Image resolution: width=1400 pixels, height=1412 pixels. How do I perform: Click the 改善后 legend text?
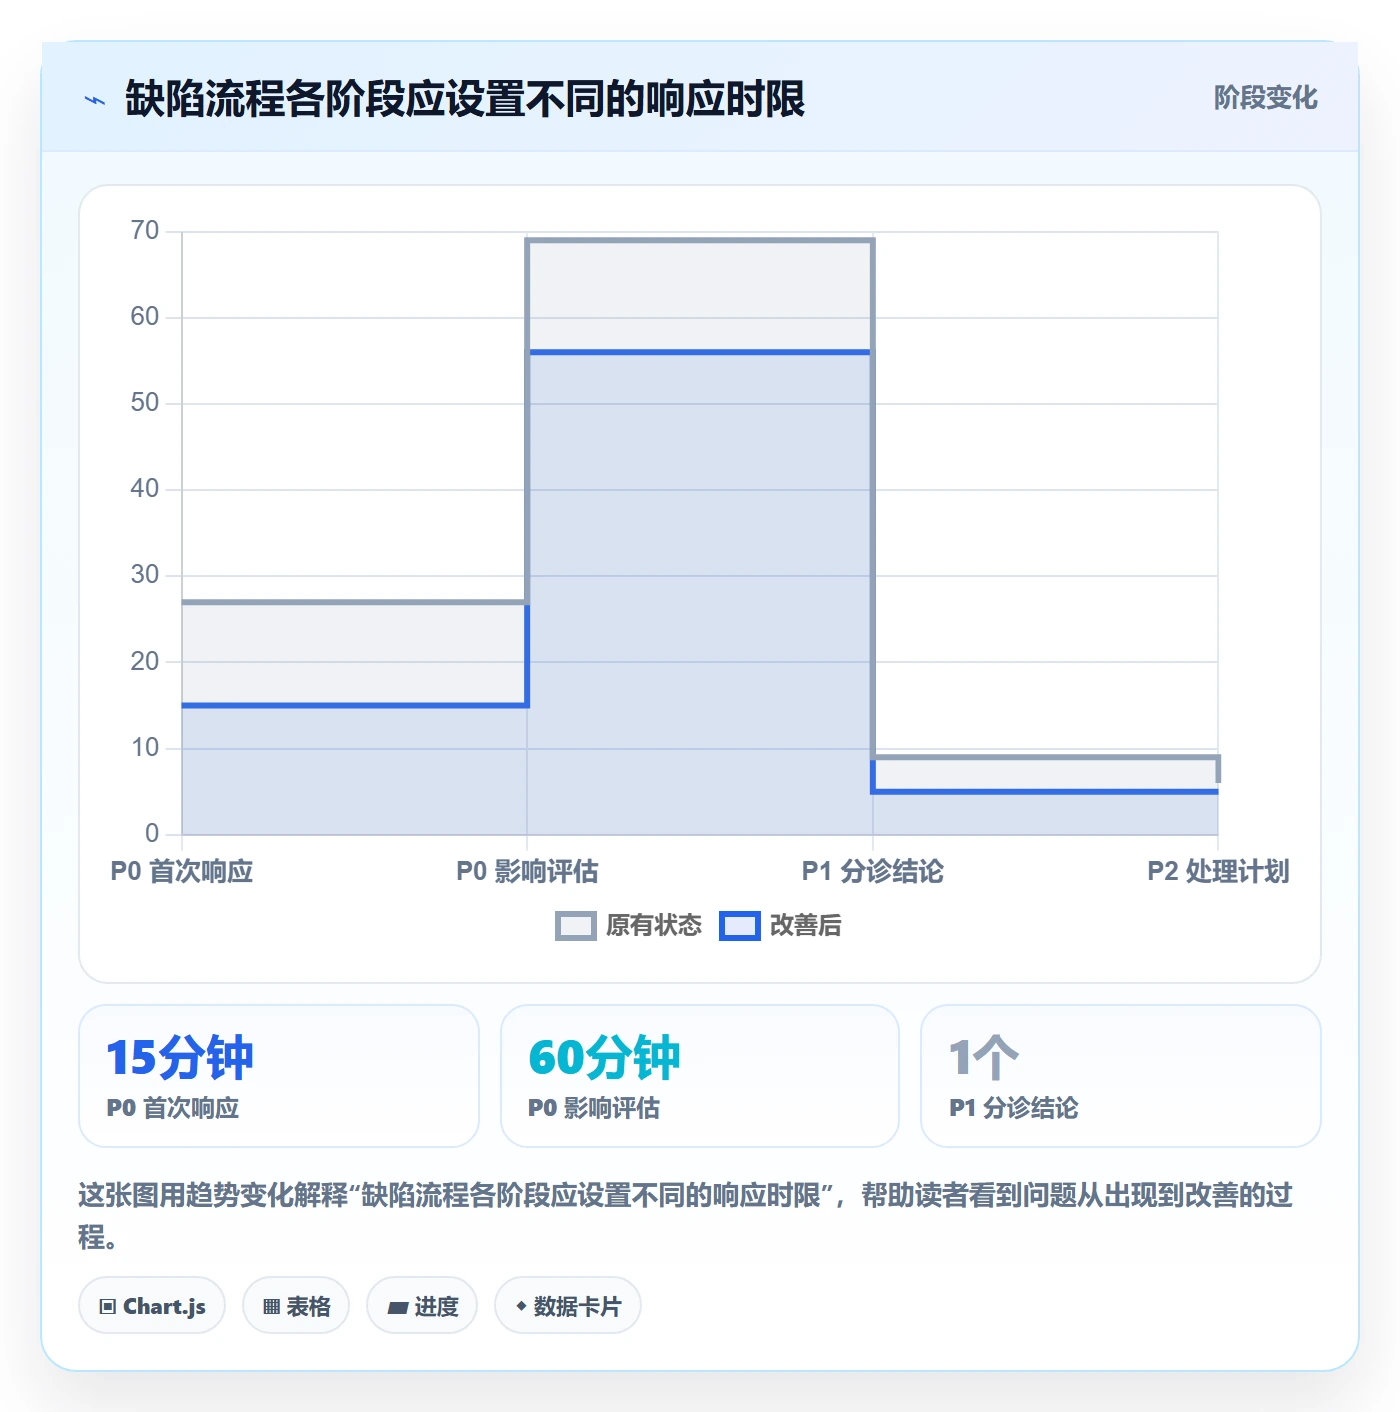pos(806,926)
